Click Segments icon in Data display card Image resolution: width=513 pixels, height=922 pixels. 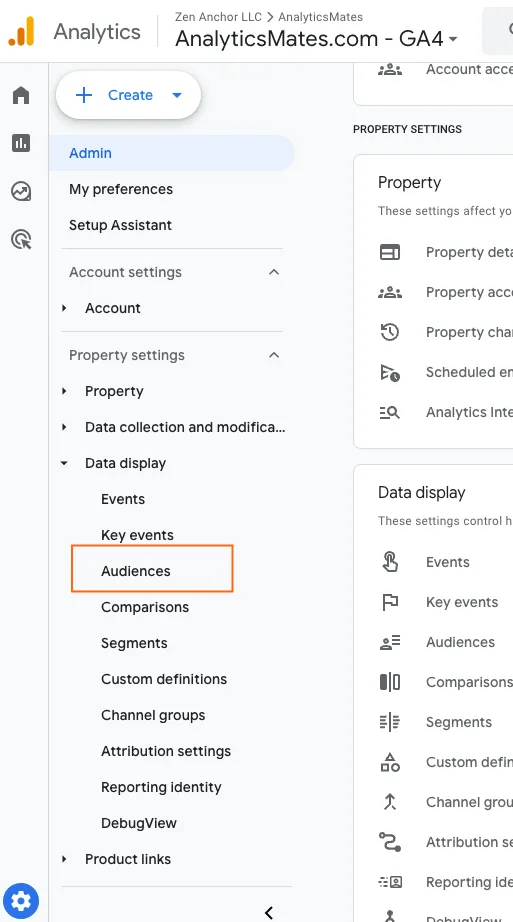point(389,722)
